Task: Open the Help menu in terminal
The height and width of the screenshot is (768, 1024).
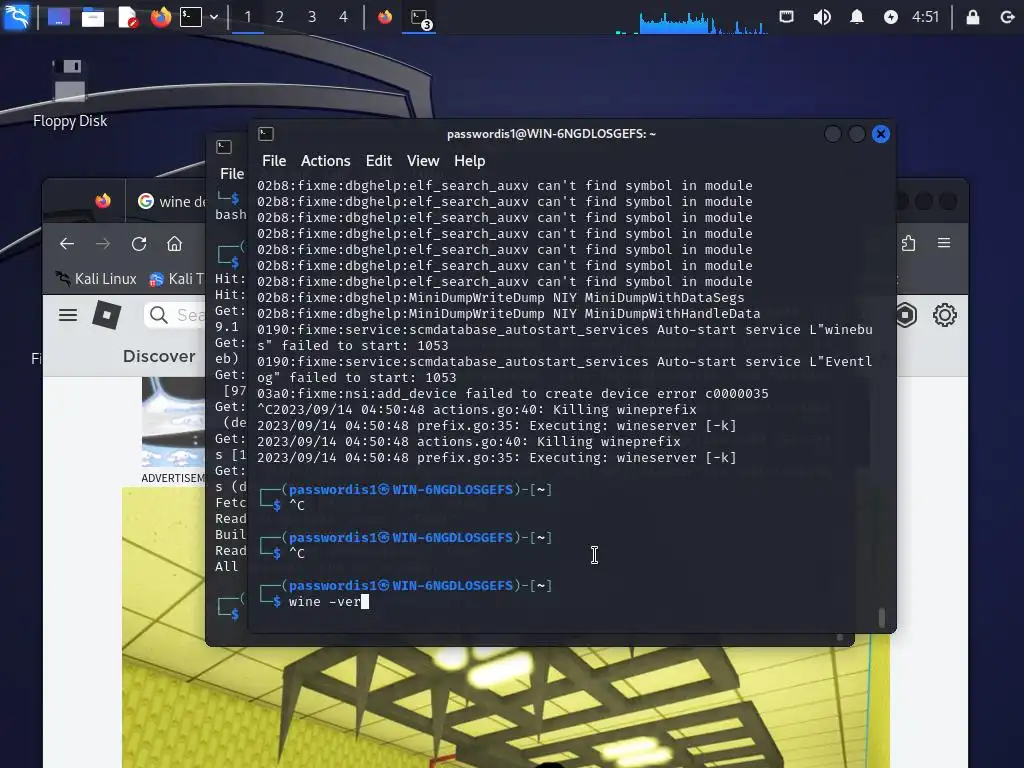Action: coord(470,161)
